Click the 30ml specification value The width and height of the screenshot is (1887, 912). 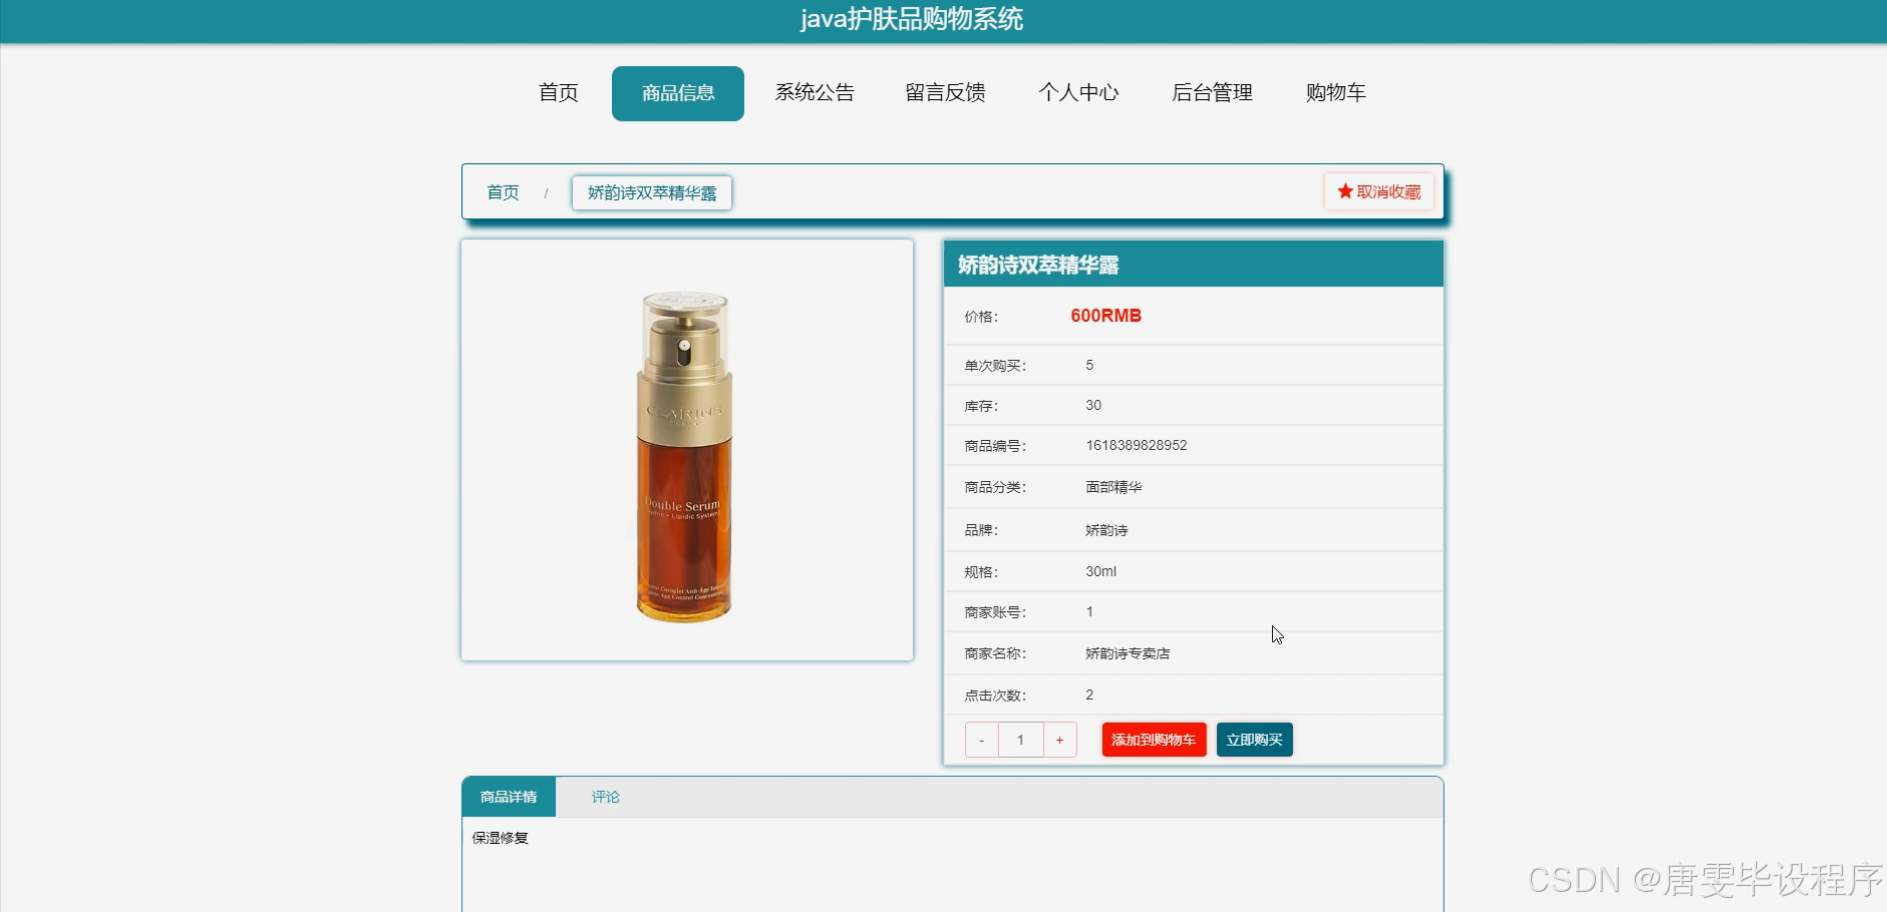pyautogui.click(x=1101, y=571)
